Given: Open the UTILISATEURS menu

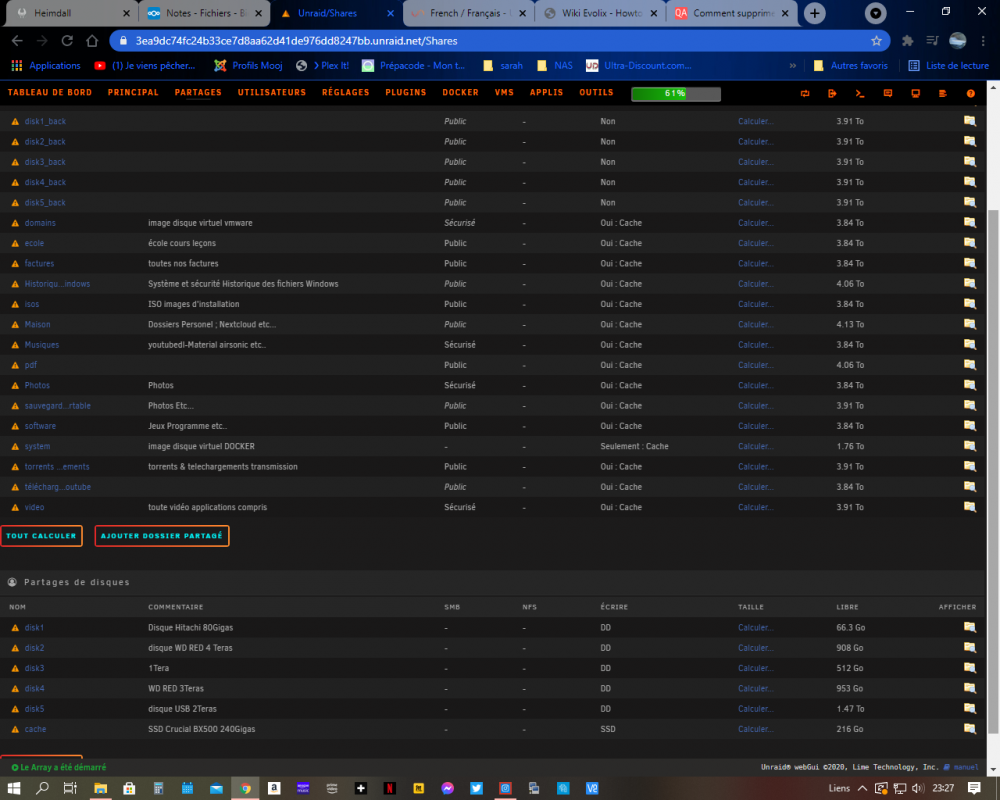Looking at the screenshot, I should point(272,93).
